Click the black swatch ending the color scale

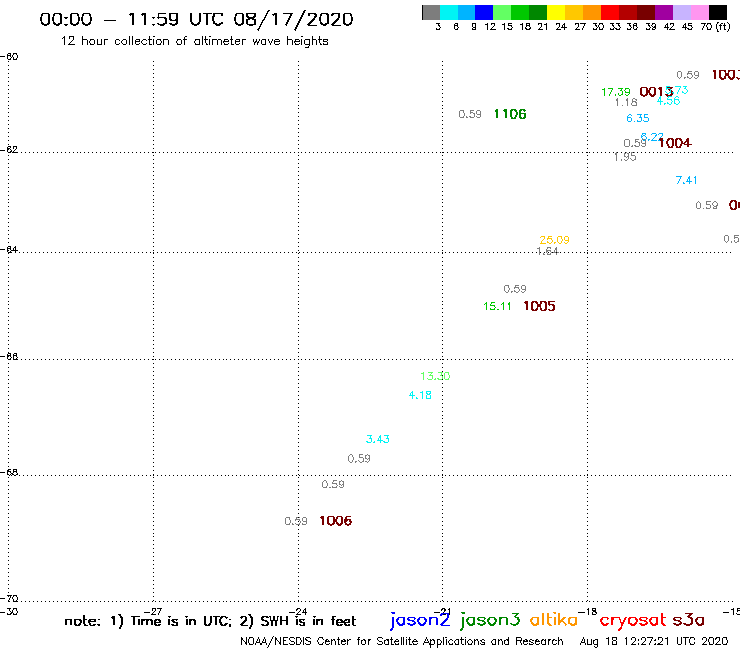[x=717, y=12]
